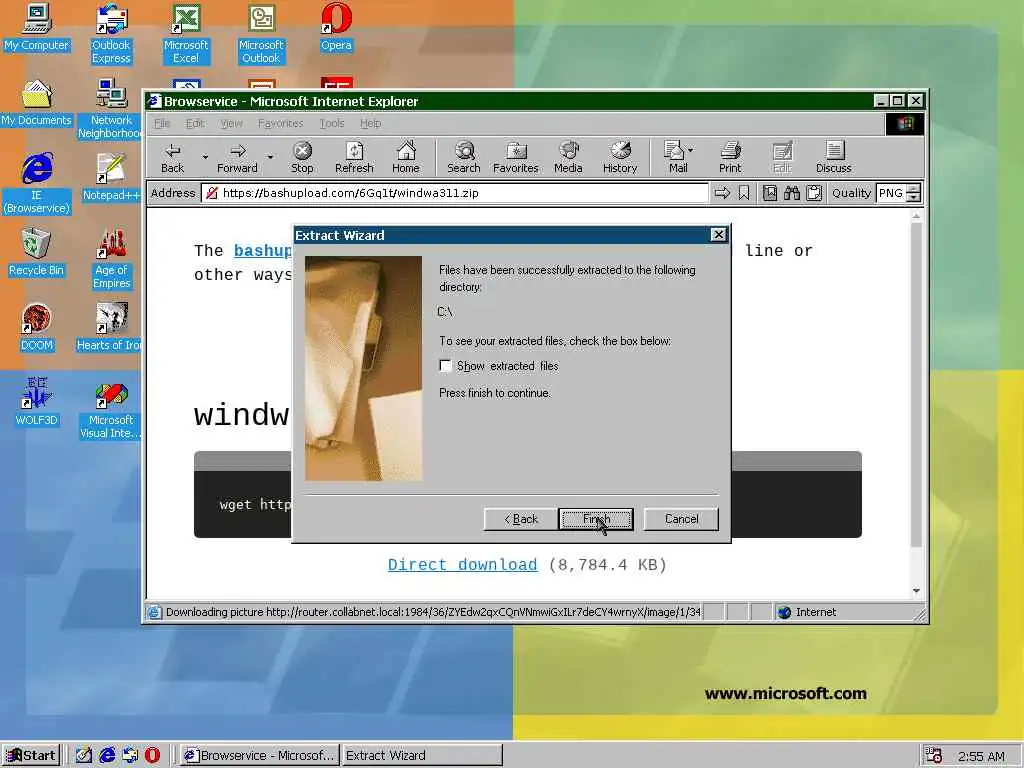
Task: Open the View menu
Action: coord(231,123)
